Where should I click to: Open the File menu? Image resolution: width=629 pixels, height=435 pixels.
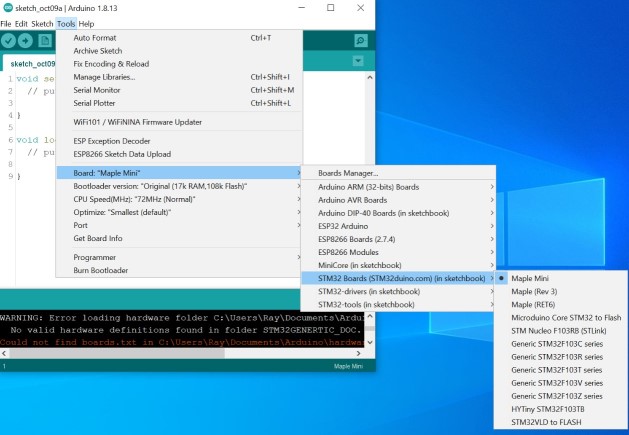point(6,24)
